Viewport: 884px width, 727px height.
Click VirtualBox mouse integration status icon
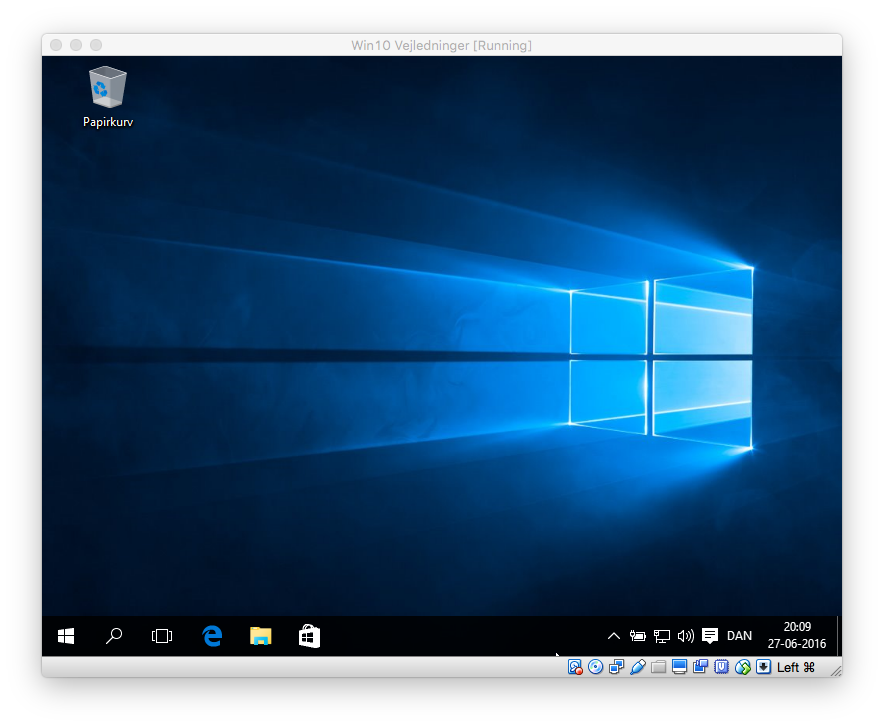(x=742, y=667)
